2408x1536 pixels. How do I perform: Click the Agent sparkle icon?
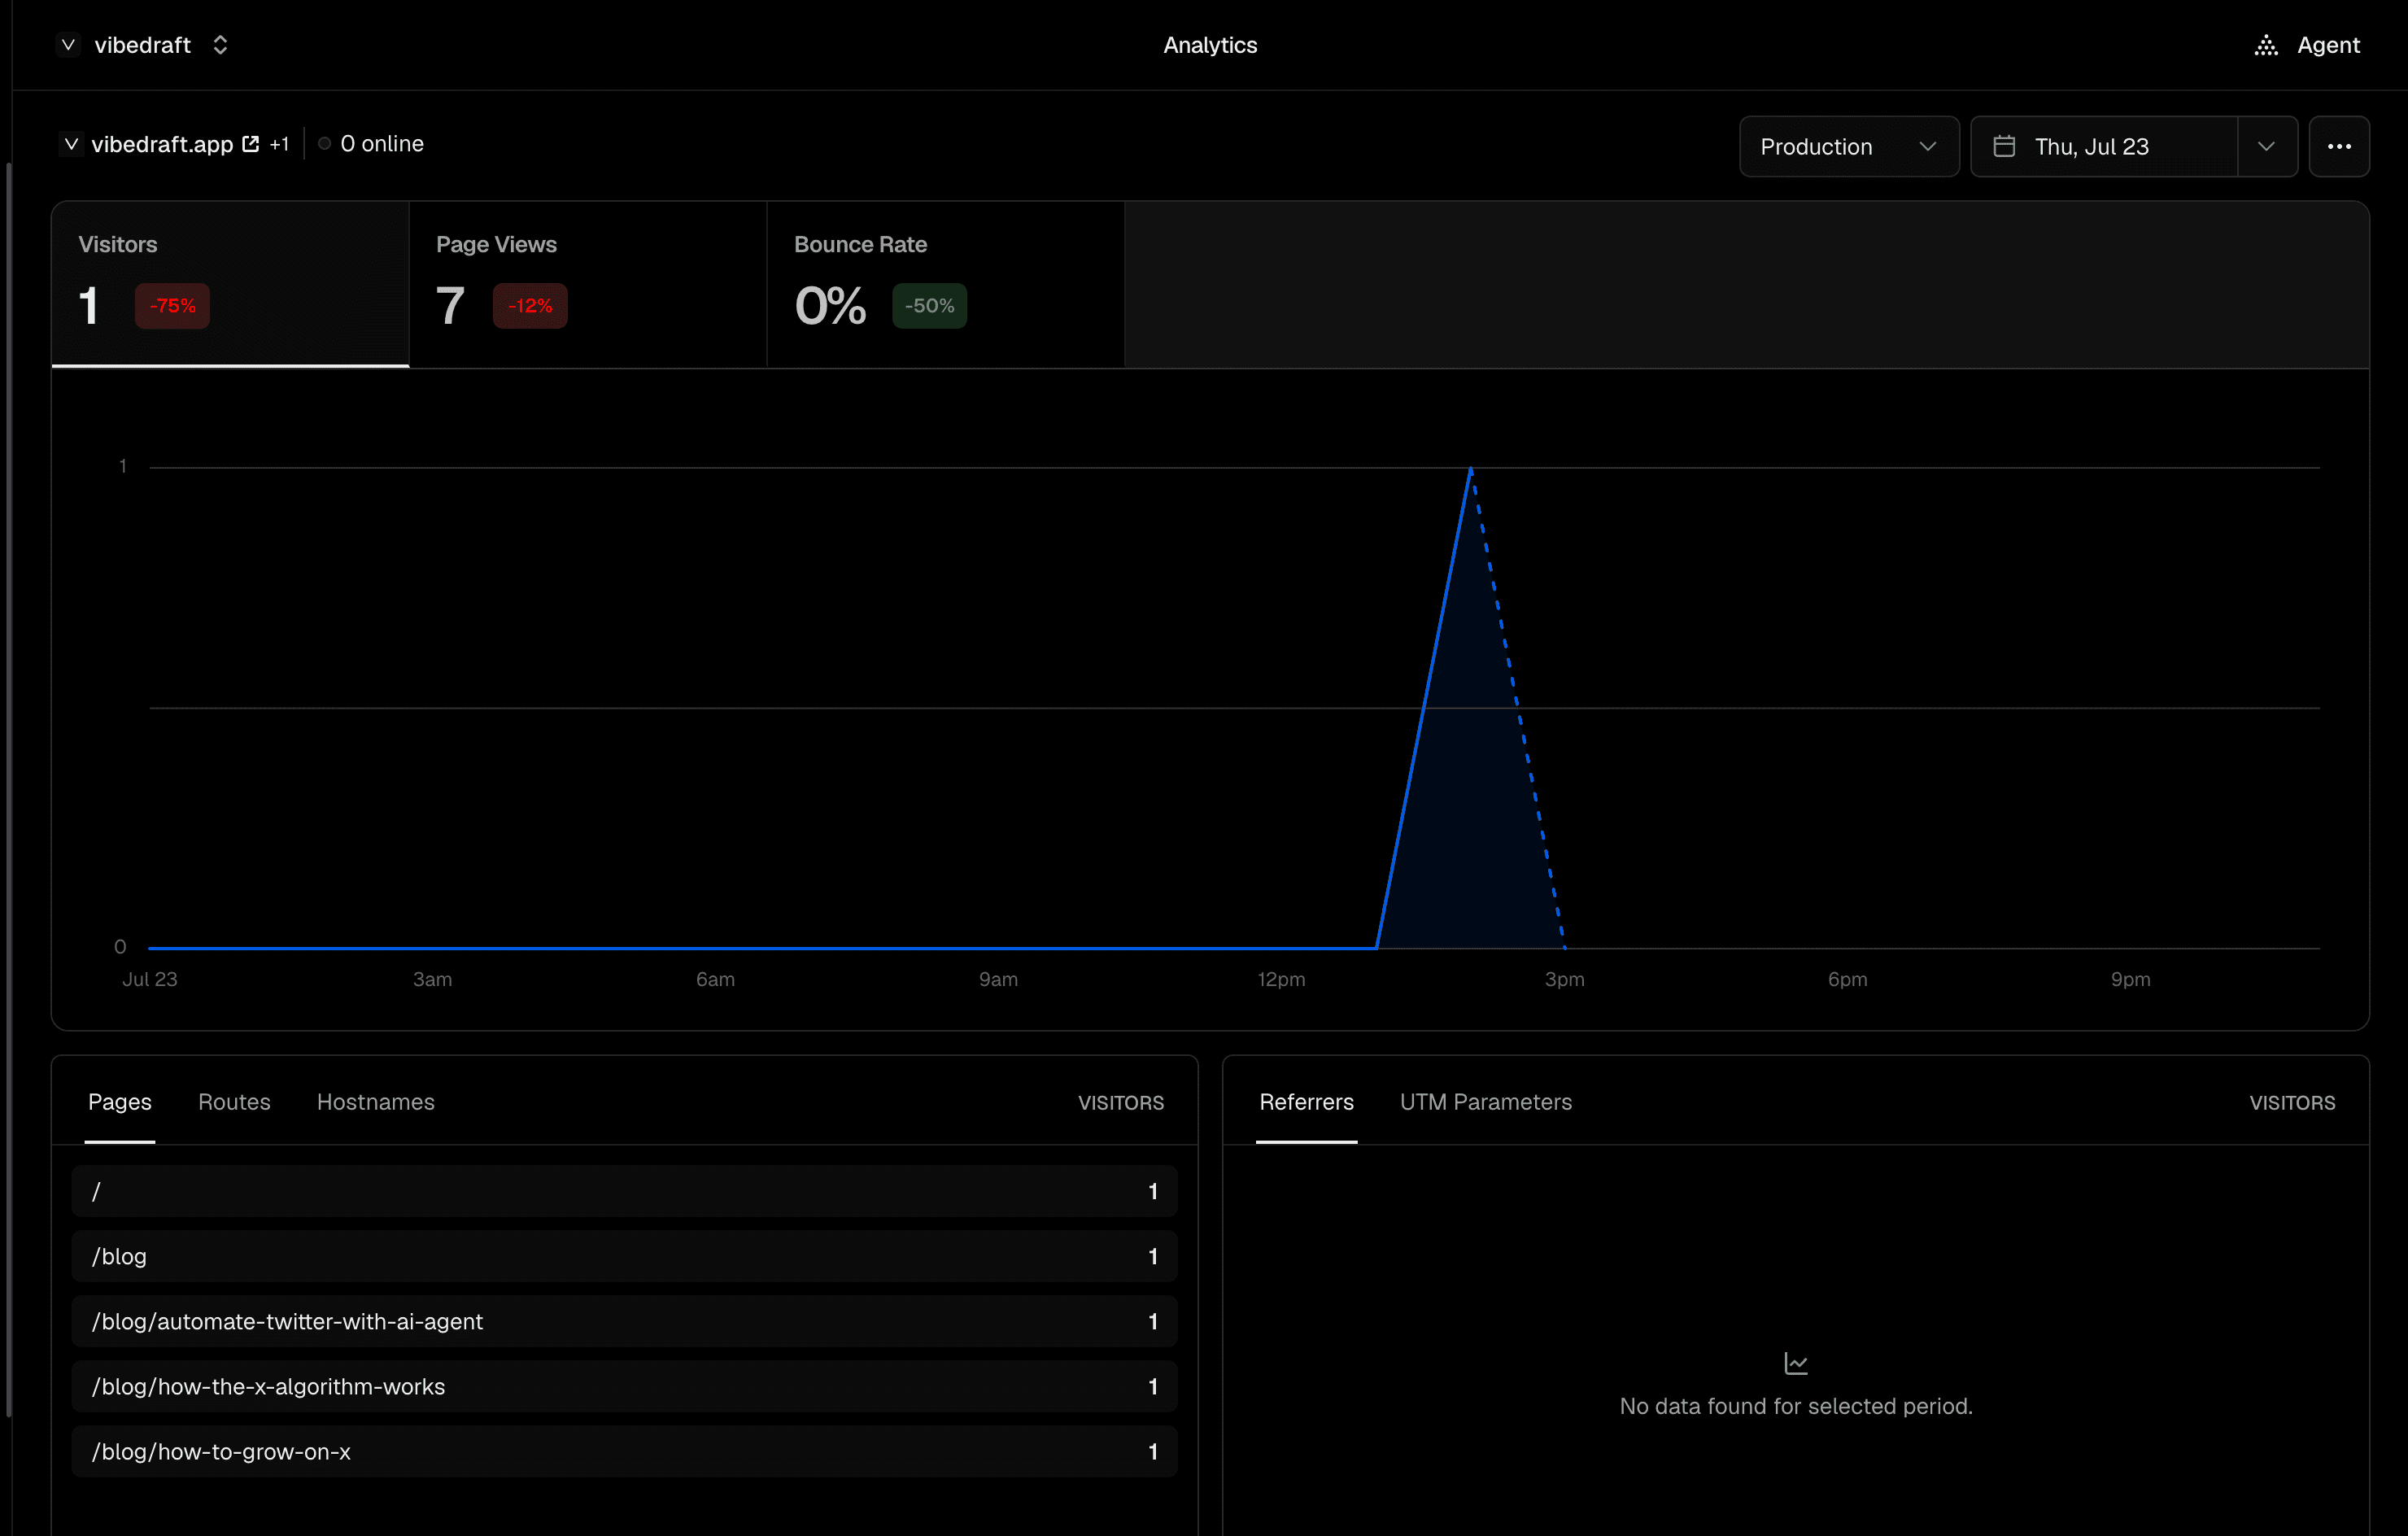(x=2266, y=45)
